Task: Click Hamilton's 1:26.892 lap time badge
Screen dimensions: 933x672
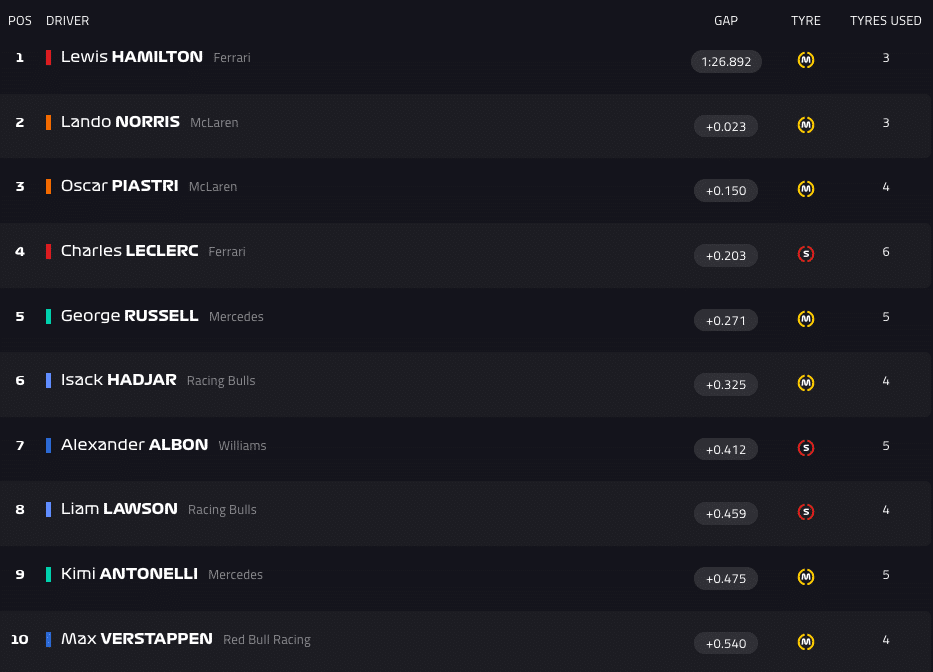Action: (726, 61)
